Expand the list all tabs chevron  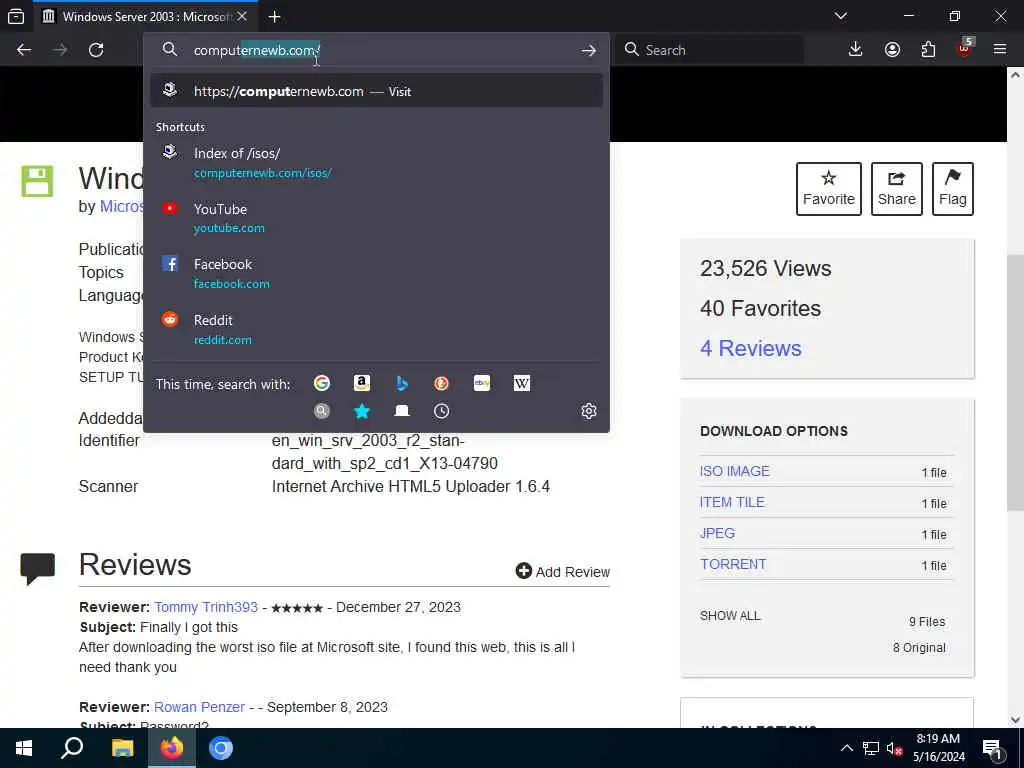pos(841,16)
